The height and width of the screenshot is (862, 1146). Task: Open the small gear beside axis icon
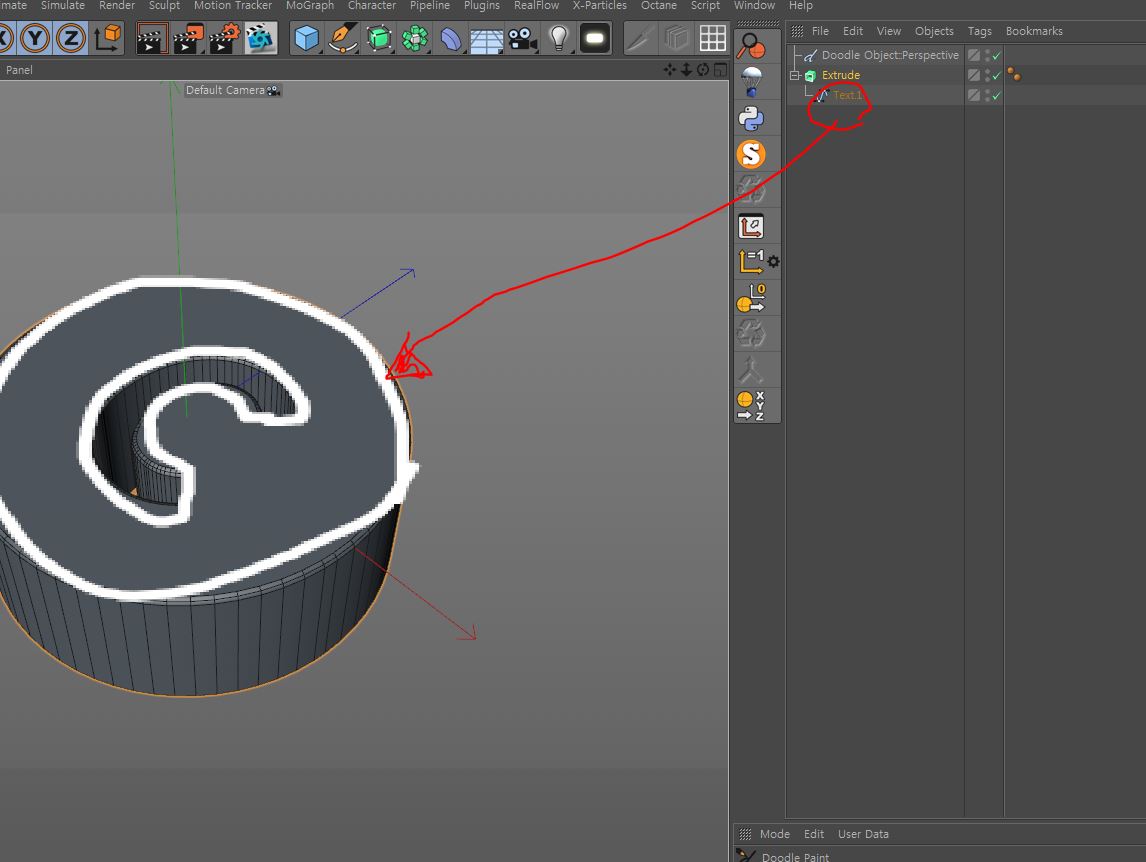(773, 262)
